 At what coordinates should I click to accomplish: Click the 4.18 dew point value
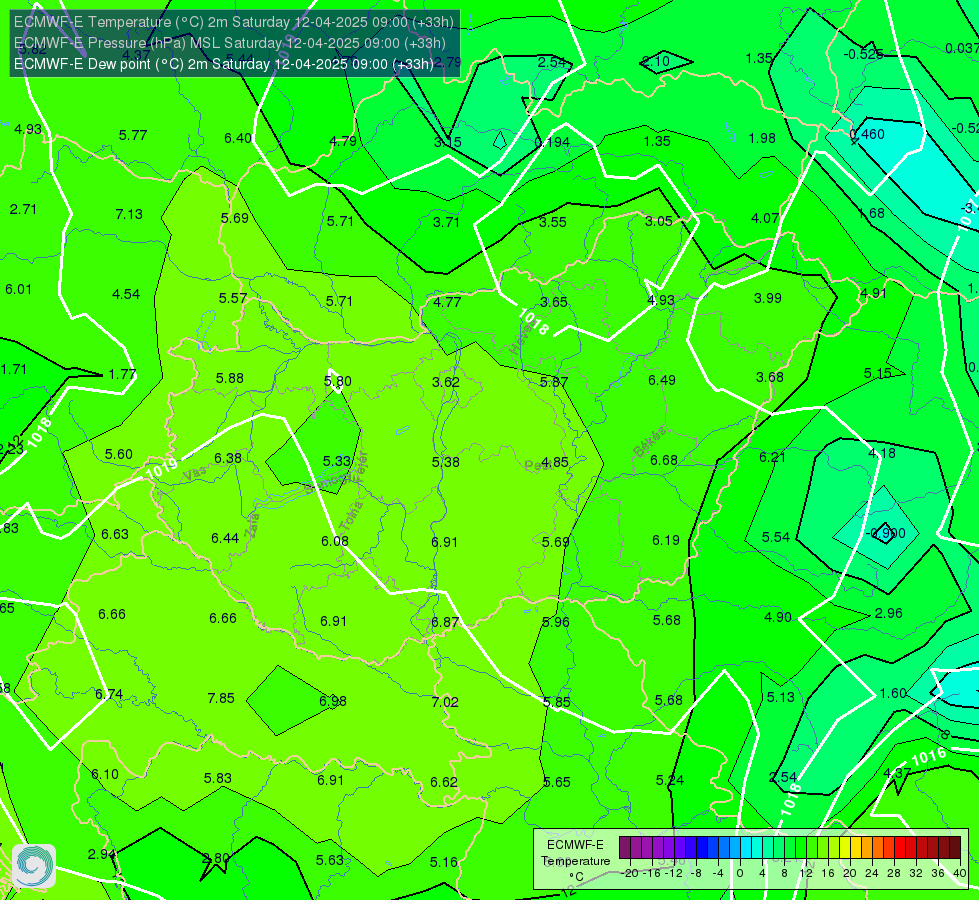click(x=882, y=453)
